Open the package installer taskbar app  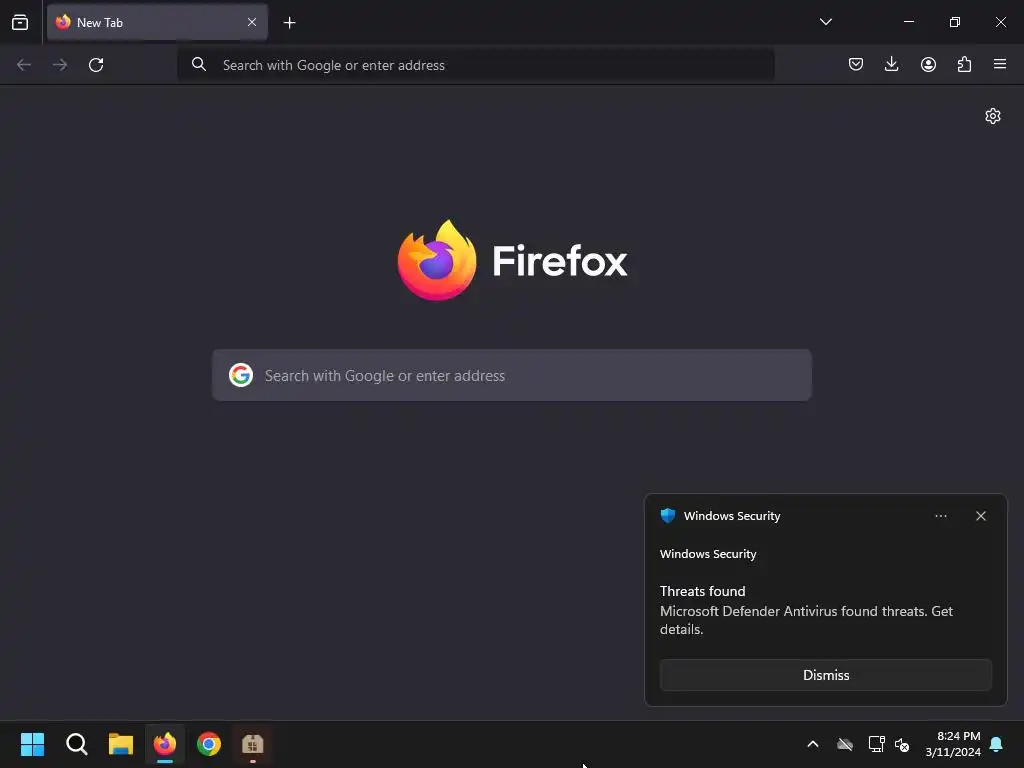pos(253,744)
